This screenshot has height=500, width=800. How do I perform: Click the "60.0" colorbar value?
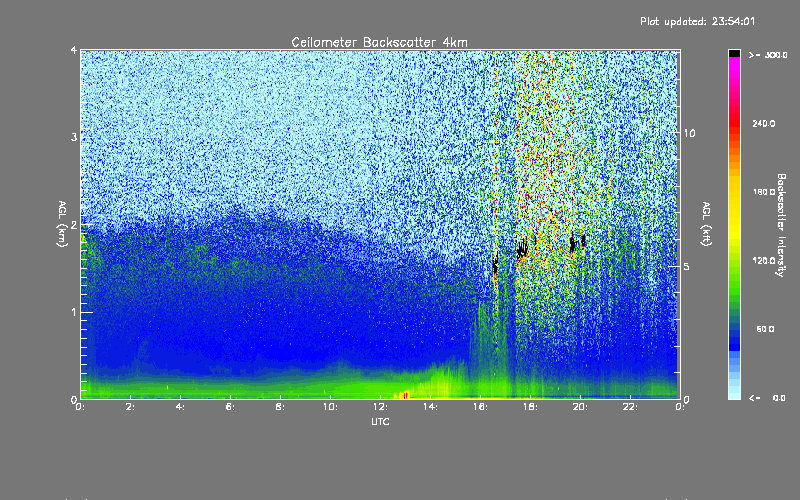[x=765, y=329]
